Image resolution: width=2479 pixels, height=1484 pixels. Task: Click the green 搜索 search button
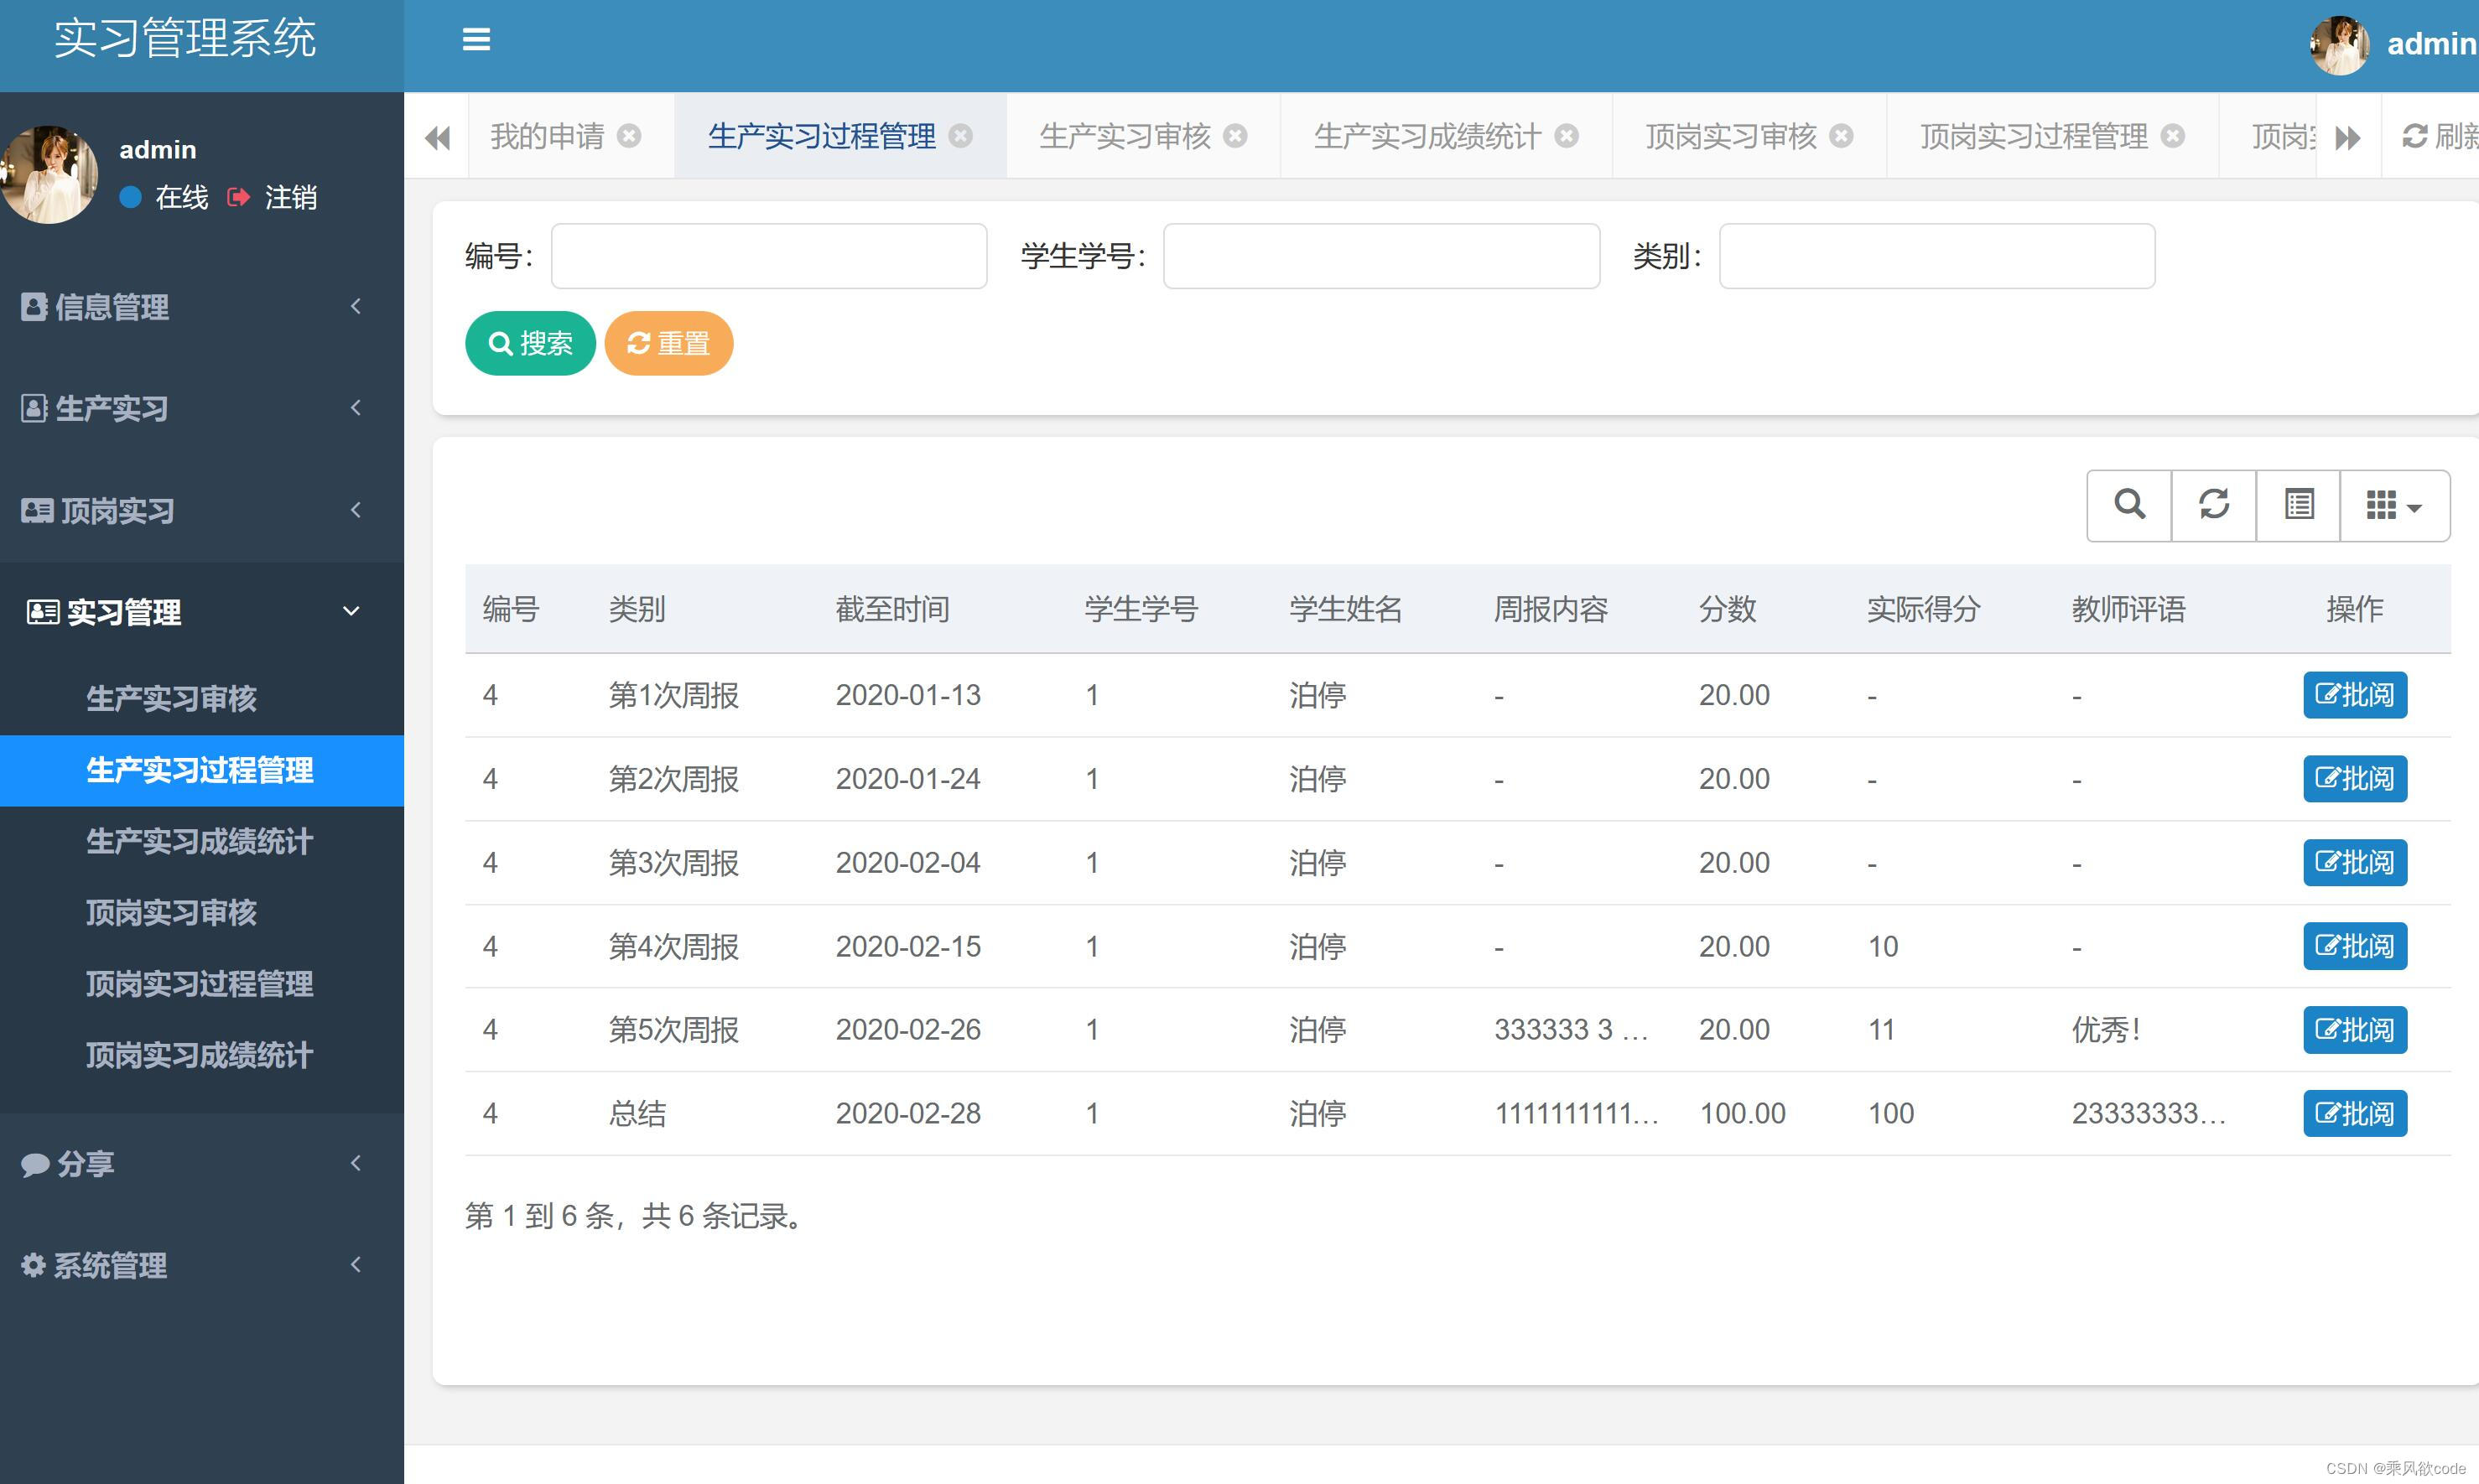point(530,343)
